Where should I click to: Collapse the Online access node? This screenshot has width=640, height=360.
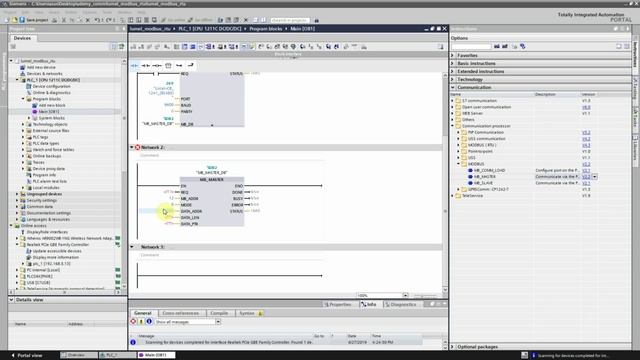tap(11, 226)
